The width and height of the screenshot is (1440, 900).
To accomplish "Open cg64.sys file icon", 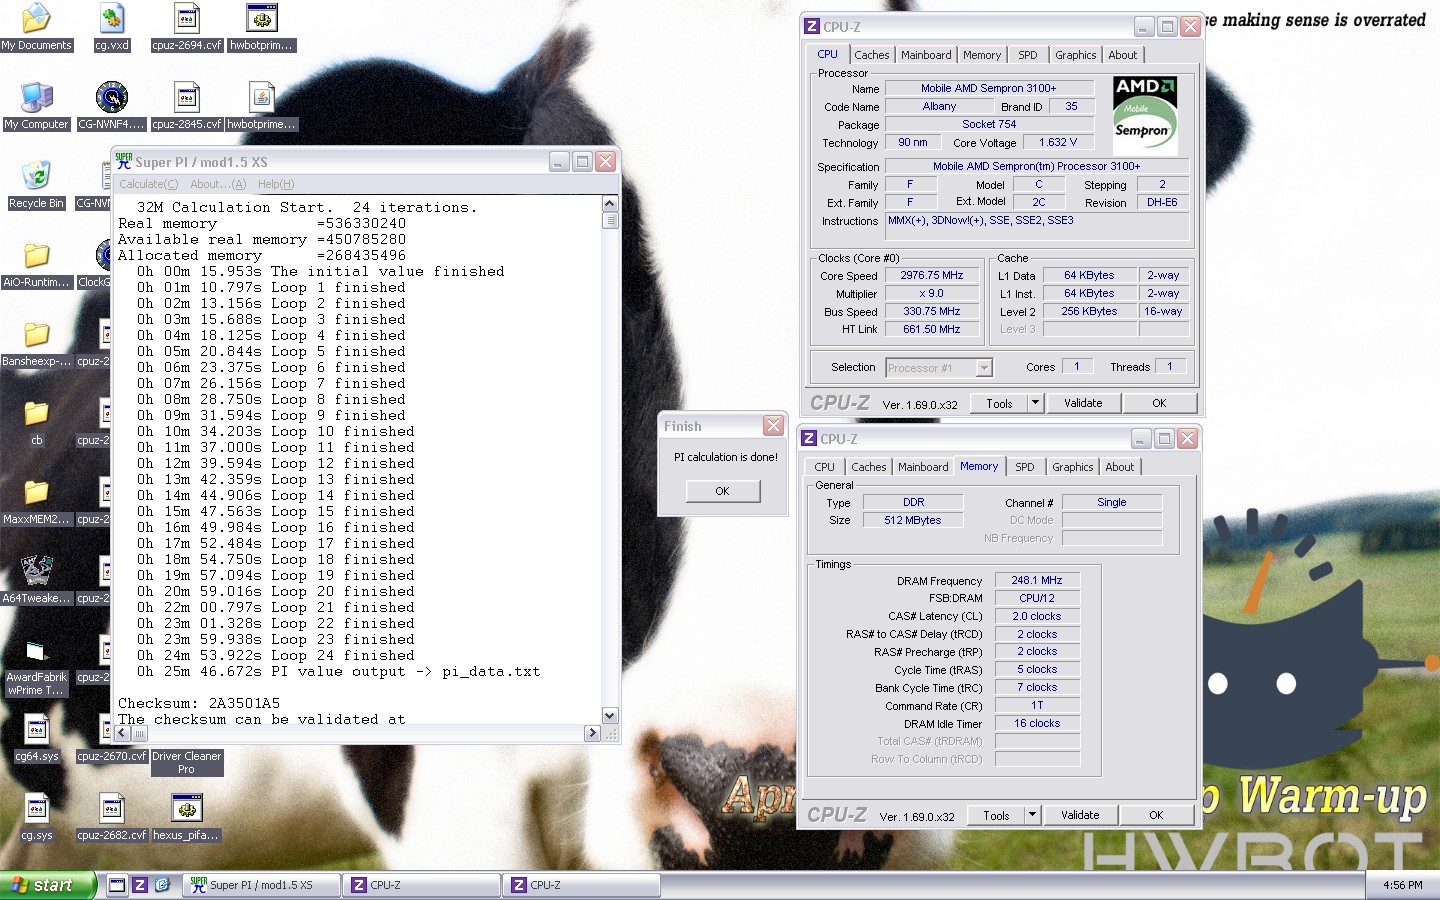I will (36, 738).
